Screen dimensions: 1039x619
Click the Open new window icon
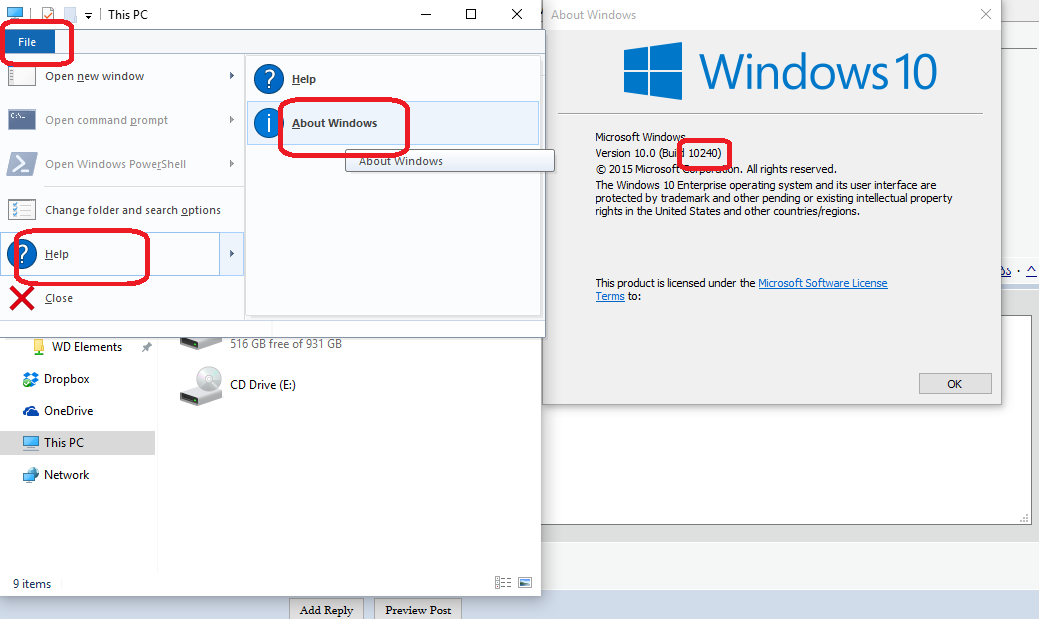click(22, 76)
